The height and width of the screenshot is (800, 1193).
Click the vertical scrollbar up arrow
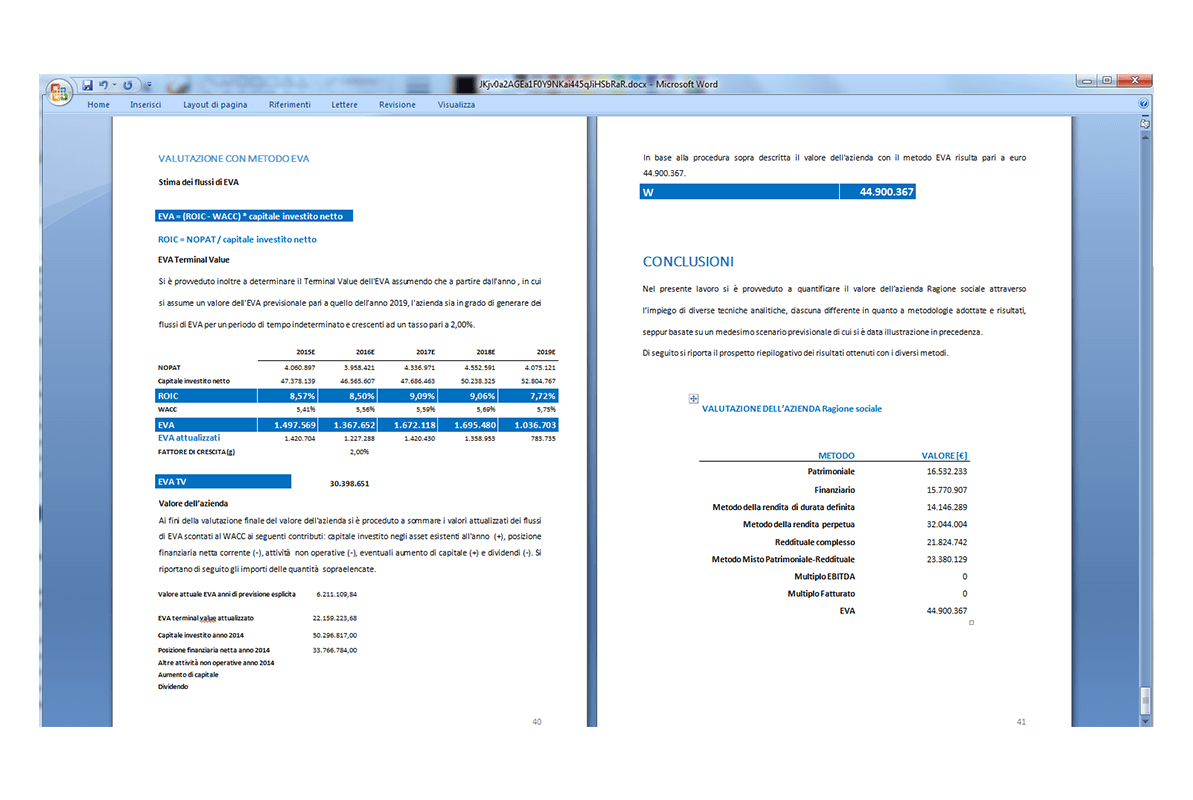tap(1145, 137)
